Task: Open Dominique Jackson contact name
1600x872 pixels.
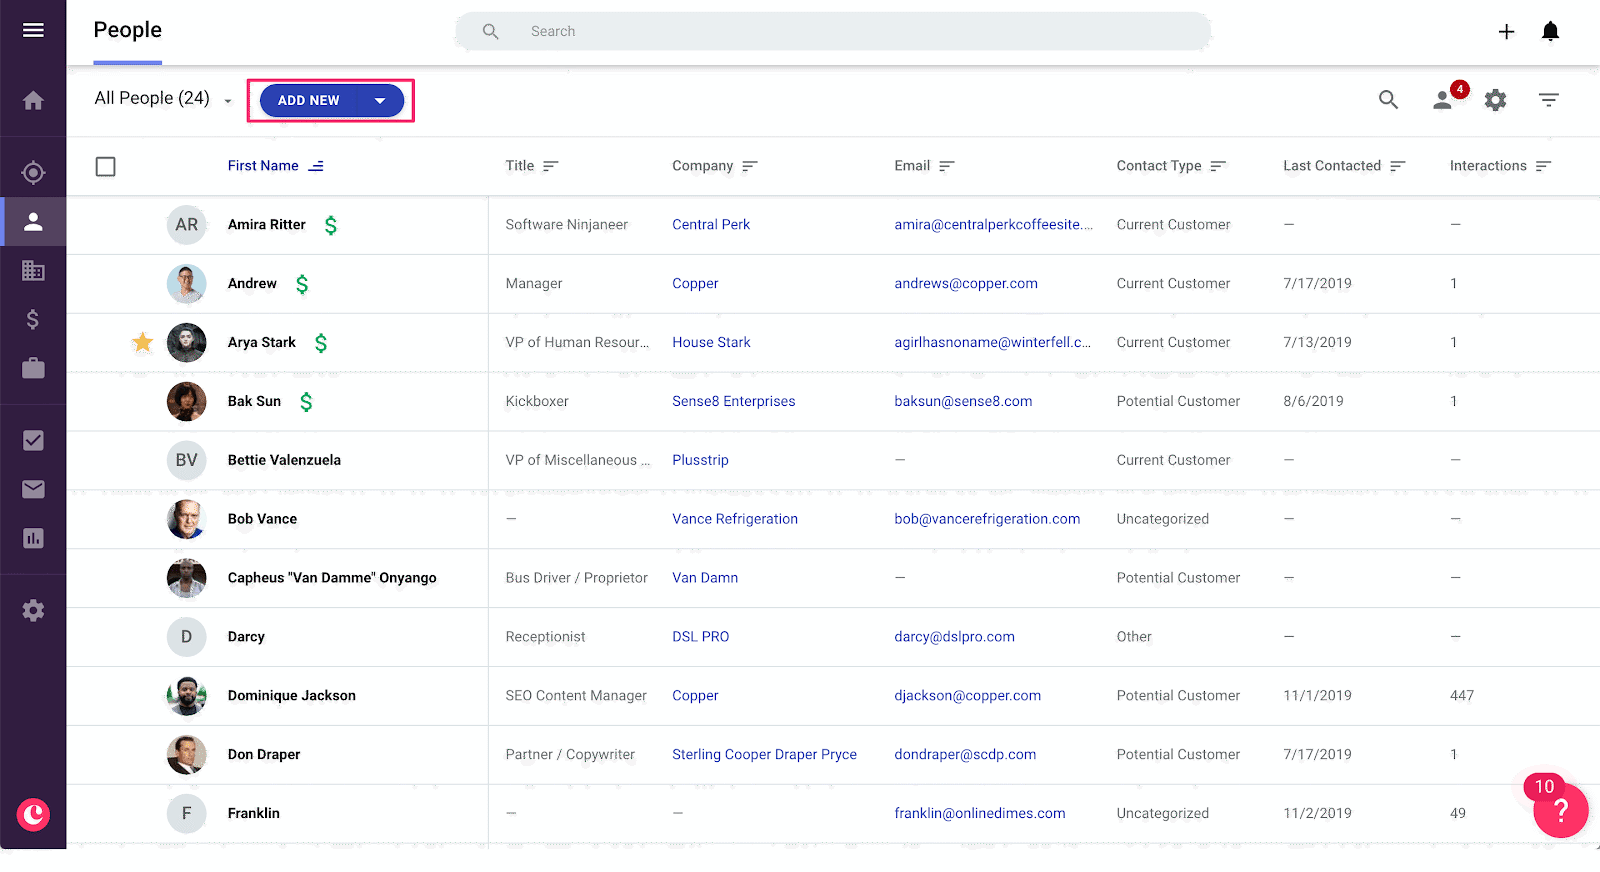Action: point(291,696)
